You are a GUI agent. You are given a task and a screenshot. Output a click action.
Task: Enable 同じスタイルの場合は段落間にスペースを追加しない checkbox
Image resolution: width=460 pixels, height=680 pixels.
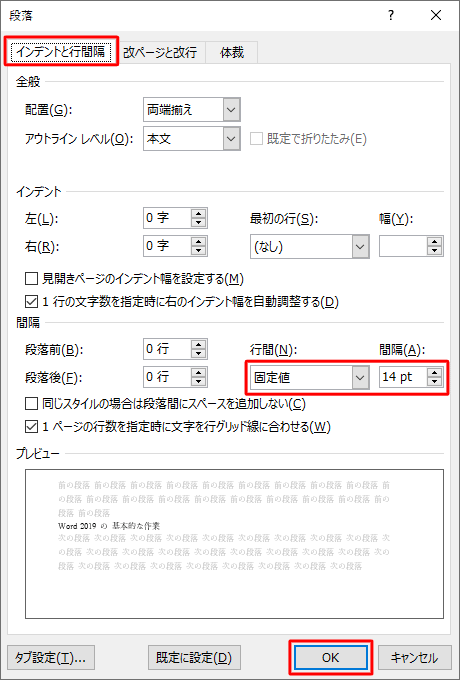[x=31, y=404]
